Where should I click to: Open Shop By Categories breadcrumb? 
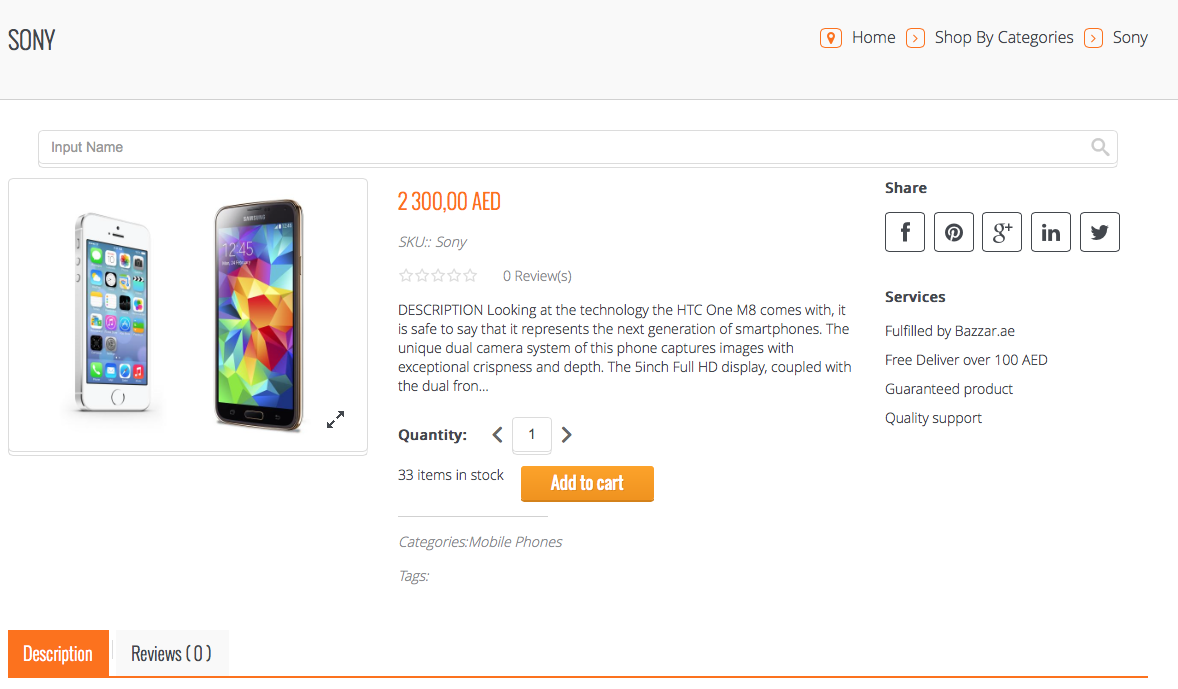[1003, 38]
